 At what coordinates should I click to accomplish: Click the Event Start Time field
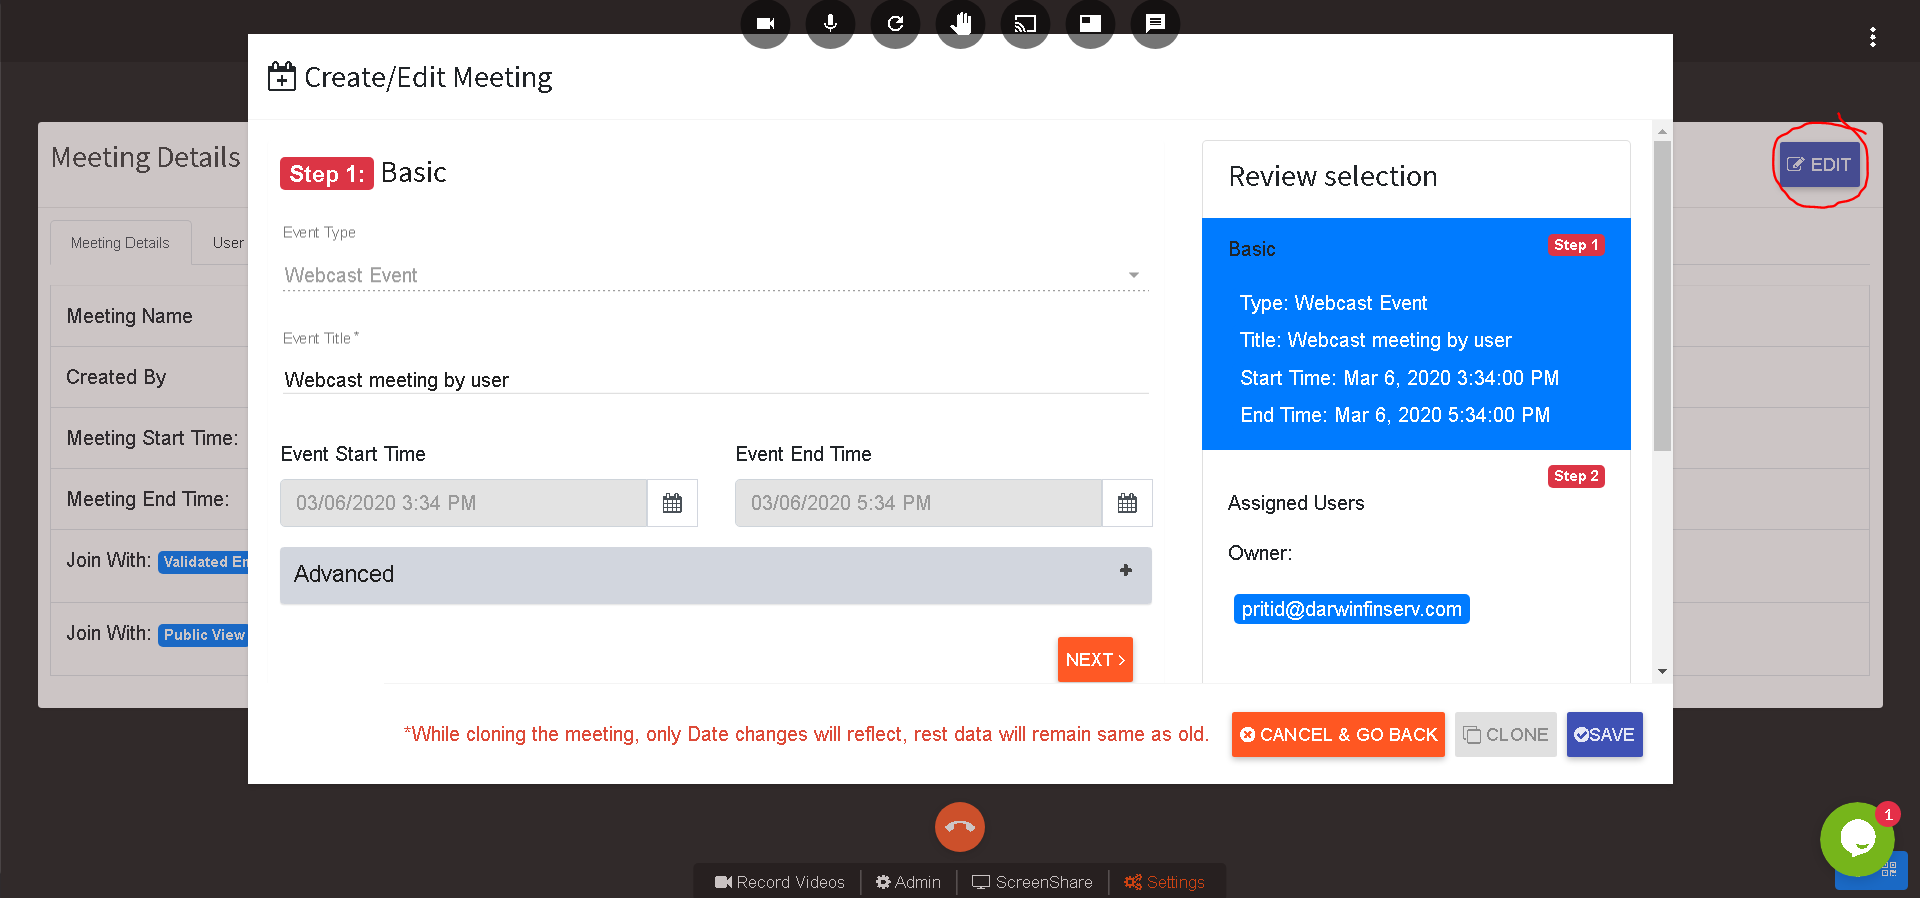point(464,503)
